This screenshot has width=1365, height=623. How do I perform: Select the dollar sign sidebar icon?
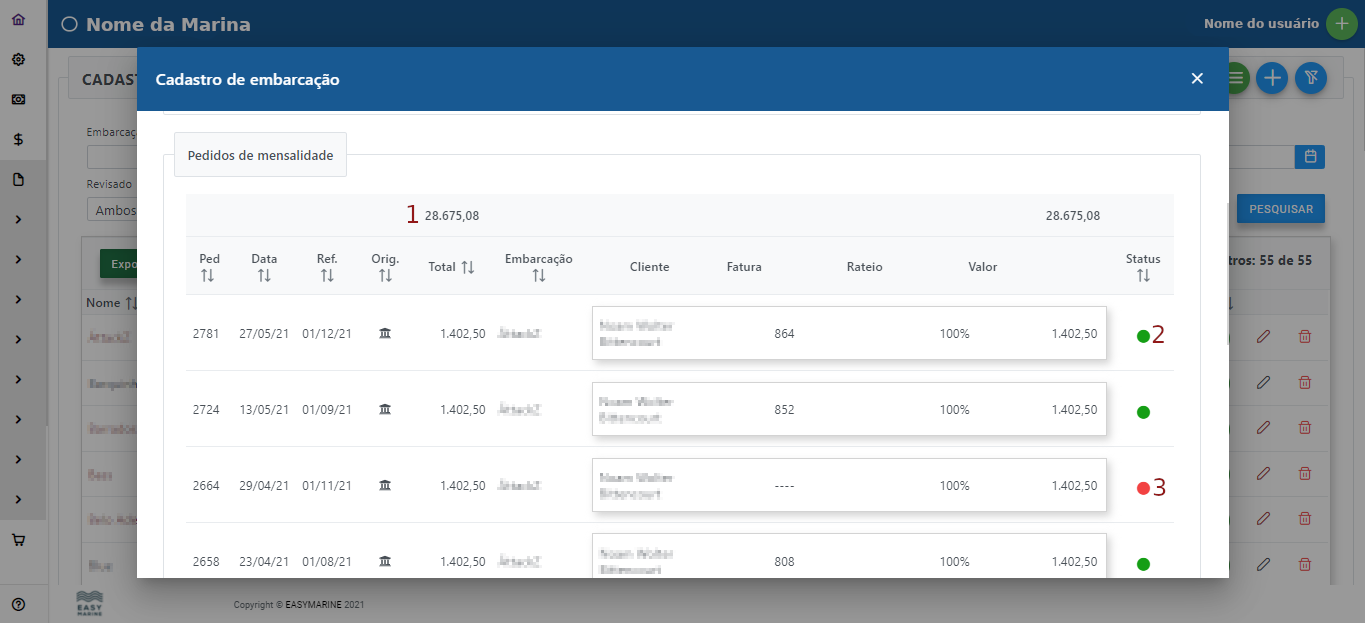pos(18,140)
